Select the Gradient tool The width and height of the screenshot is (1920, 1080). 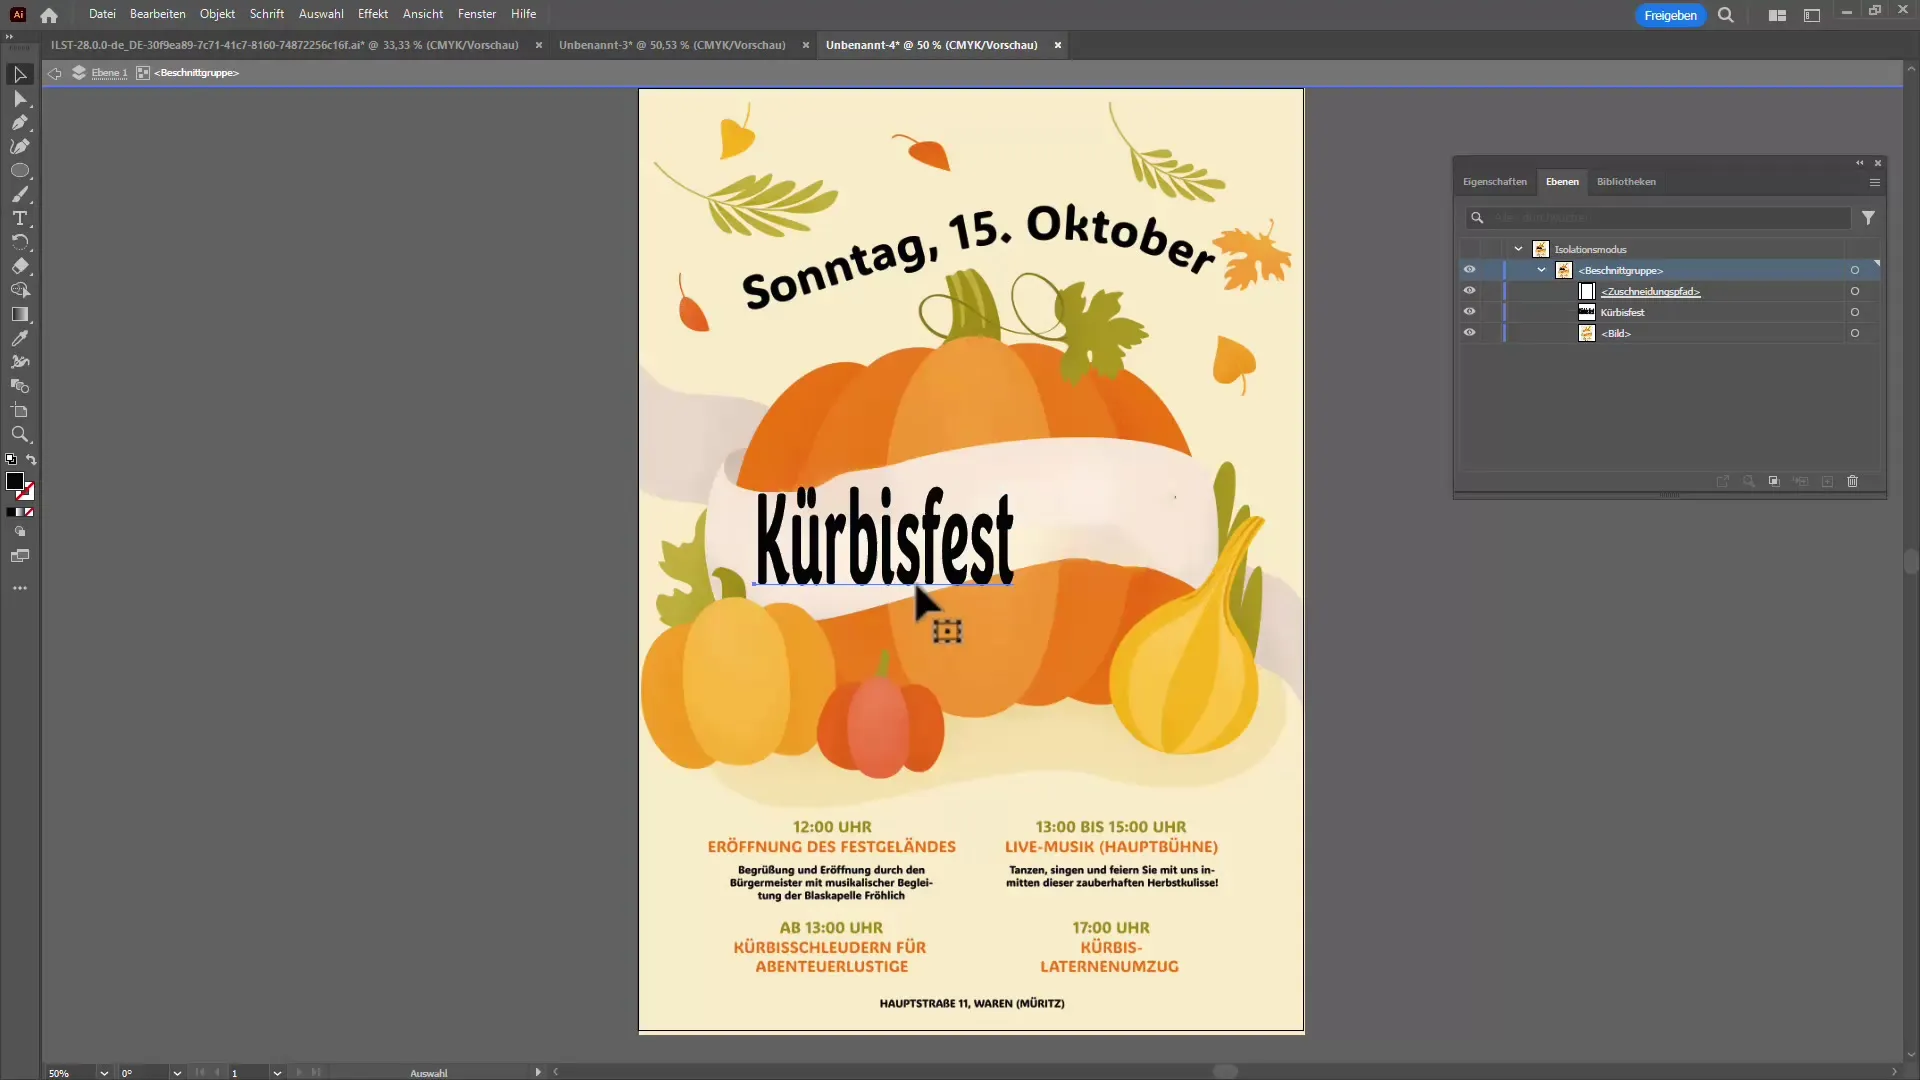[x=20, y=315]
